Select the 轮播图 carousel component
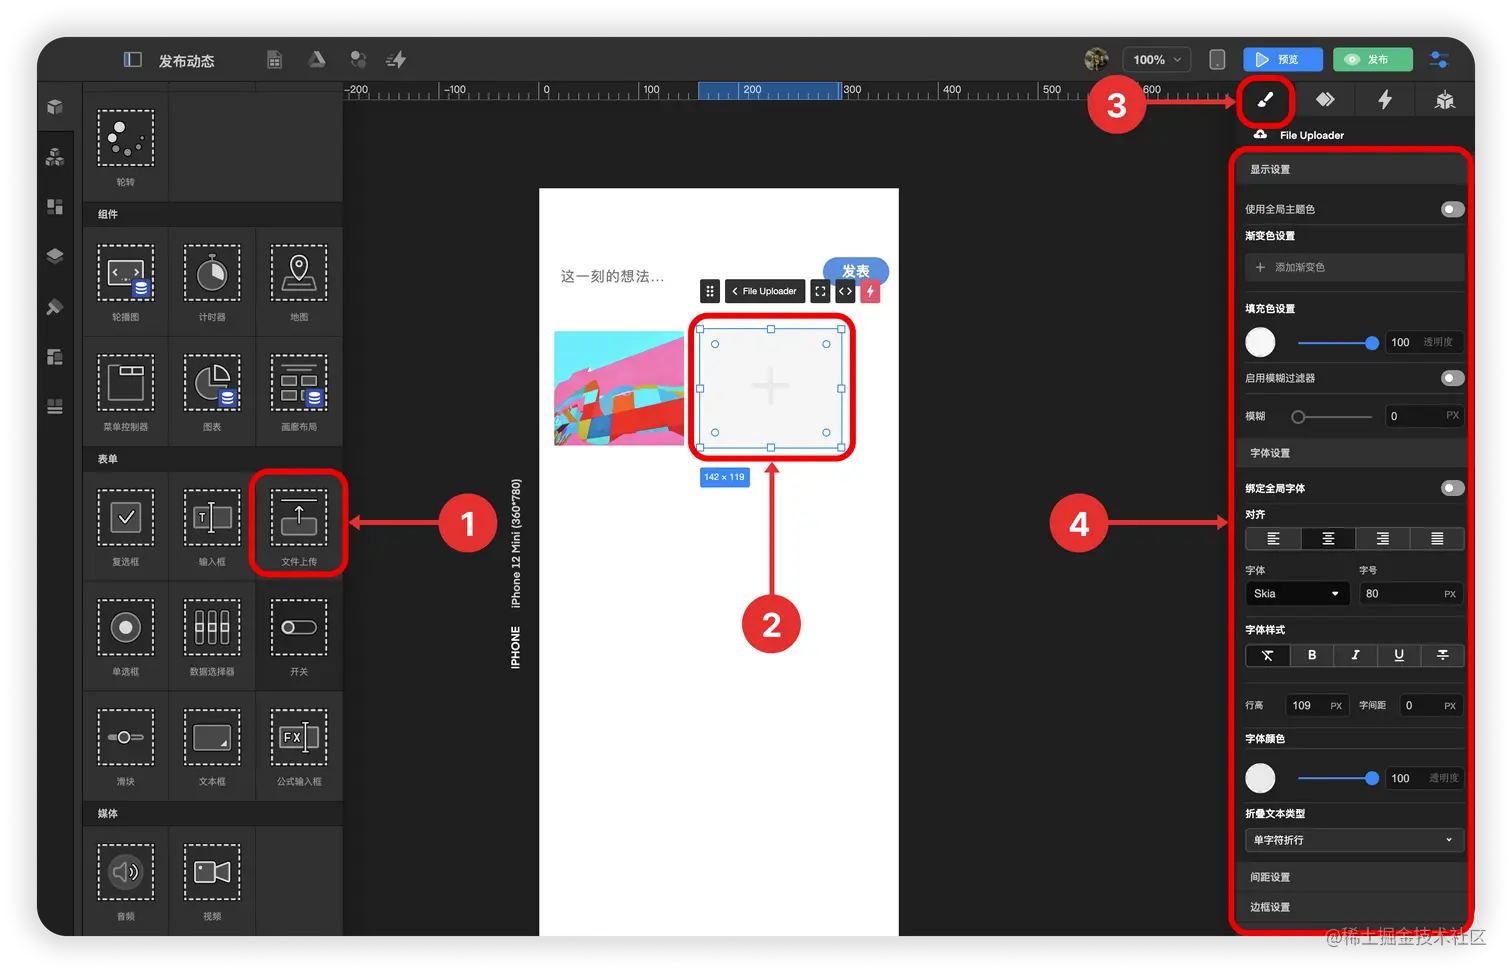Image resolution: width=1512 pixels, height=973 pixels. coord(125,281)
